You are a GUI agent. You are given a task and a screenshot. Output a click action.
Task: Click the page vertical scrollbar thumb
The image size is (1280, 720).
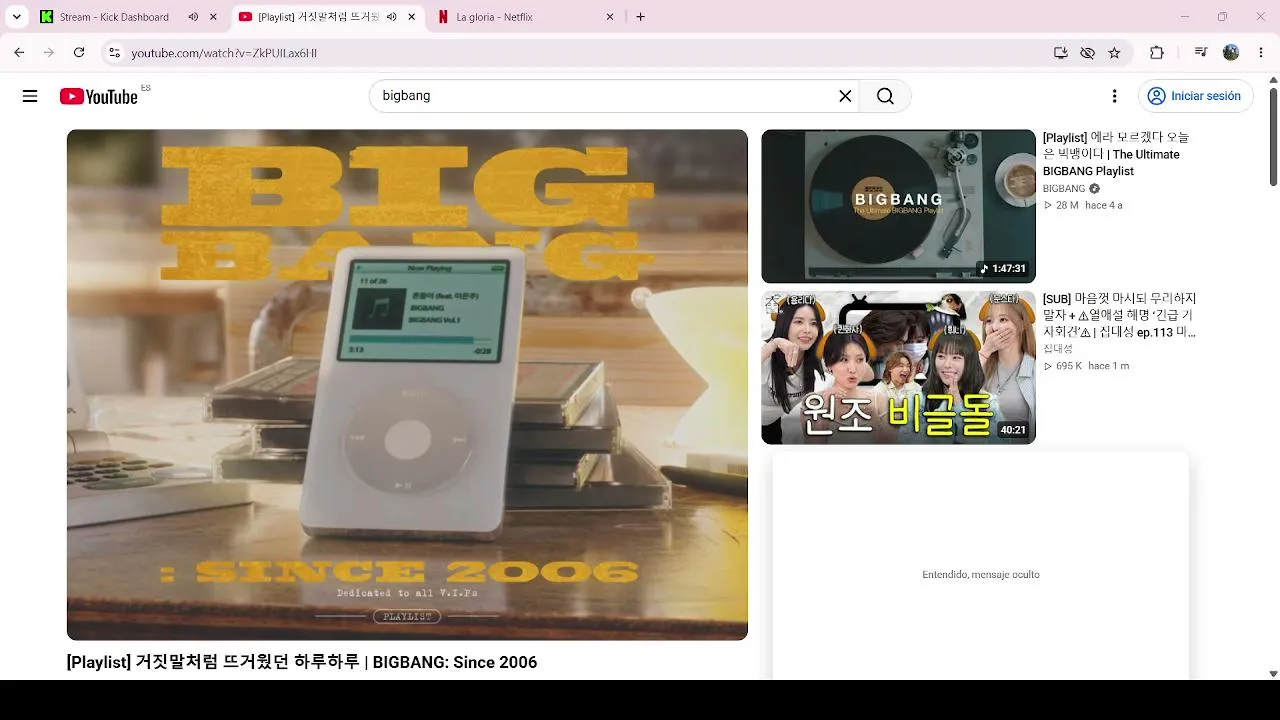click(x=1273, y=136)
